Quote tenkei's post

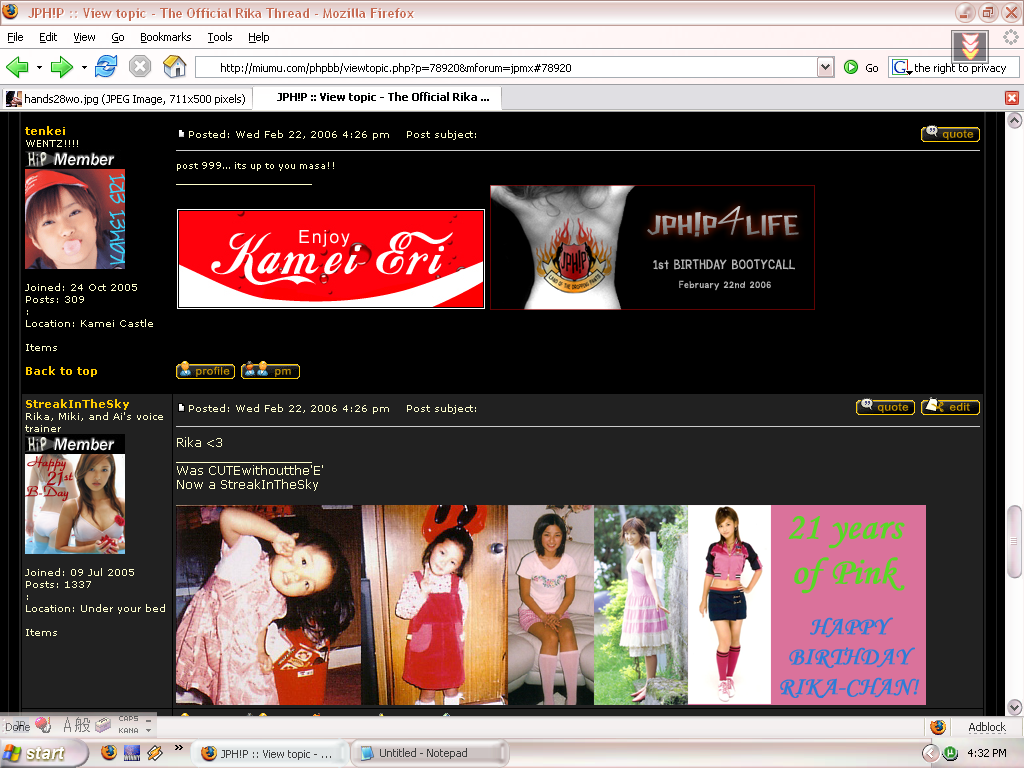[950, 134]
